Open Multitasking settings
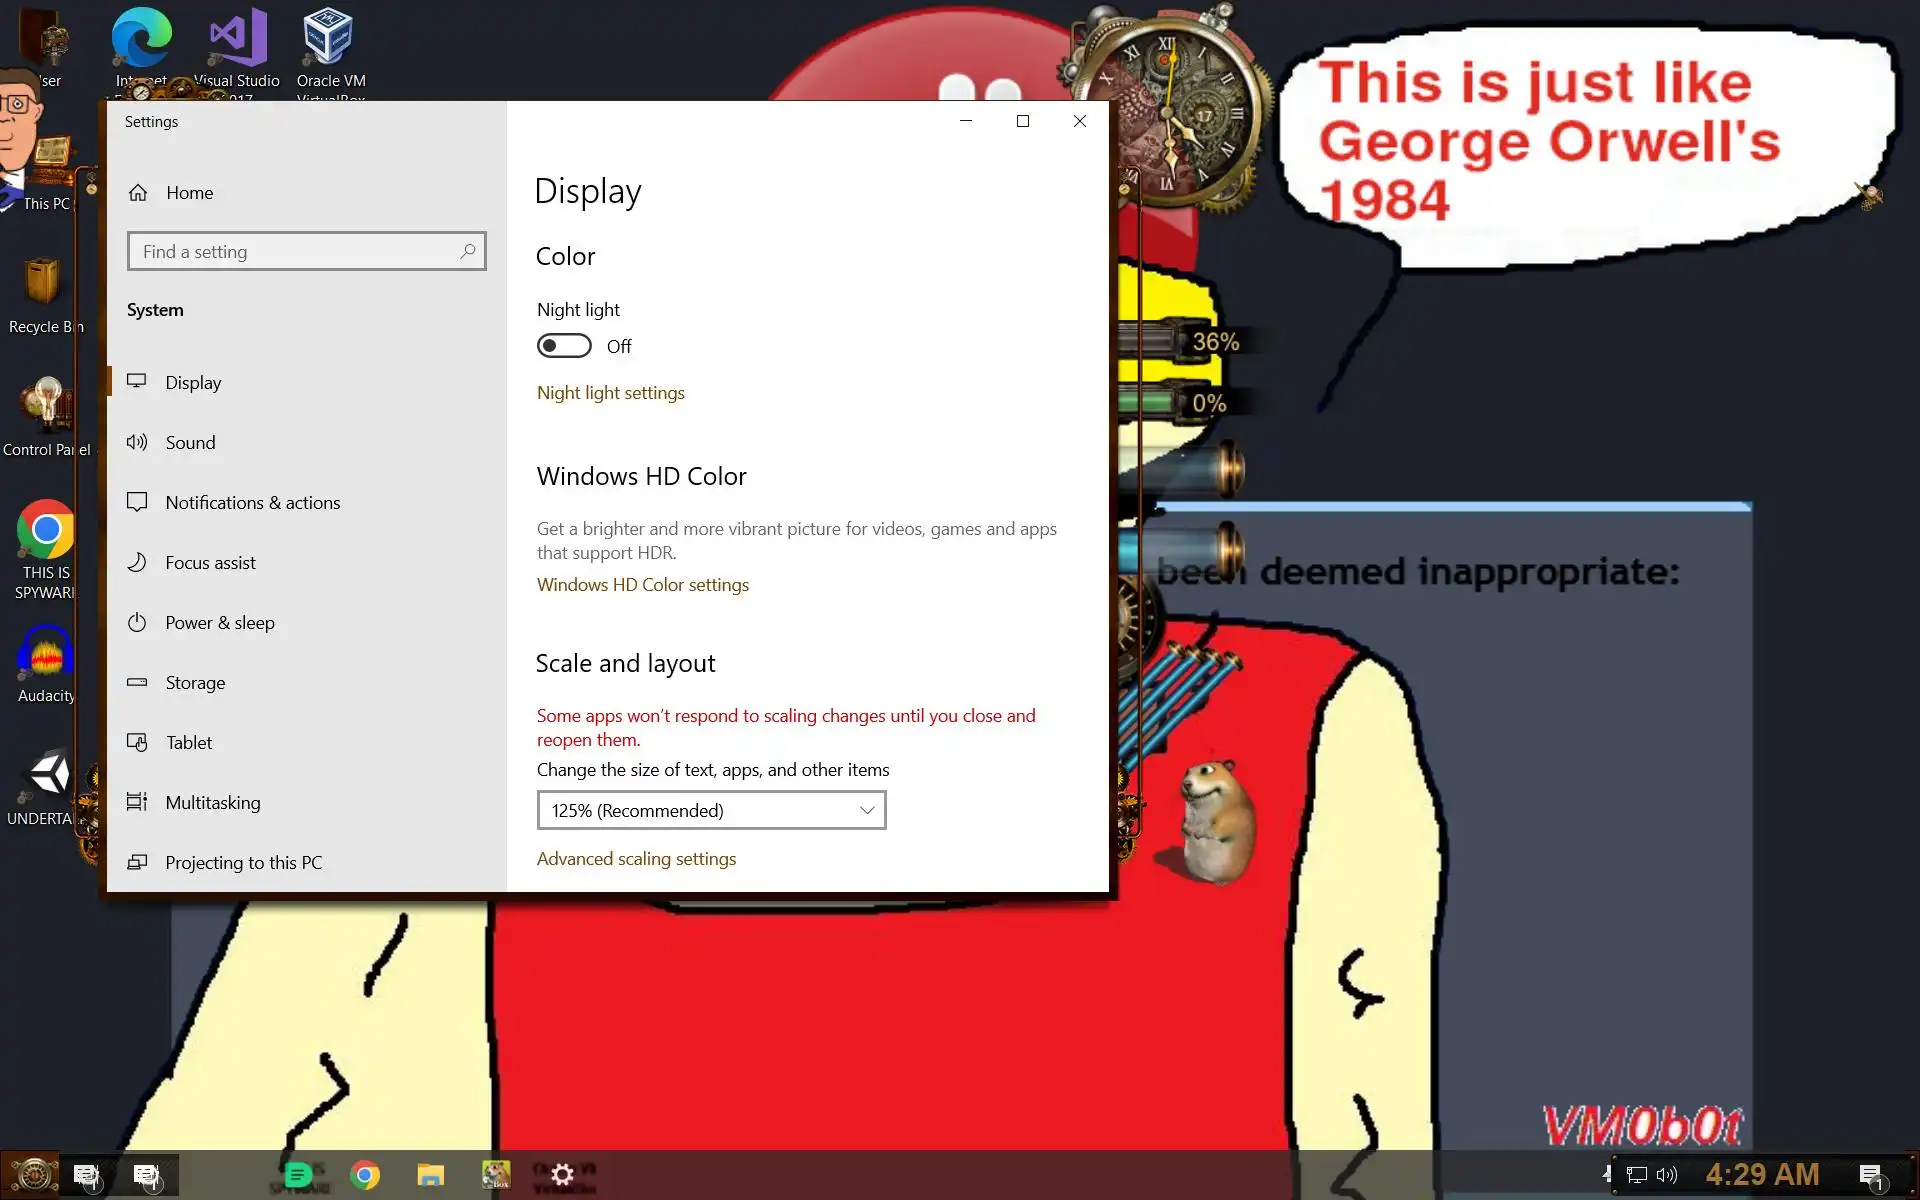 [212, 803]
